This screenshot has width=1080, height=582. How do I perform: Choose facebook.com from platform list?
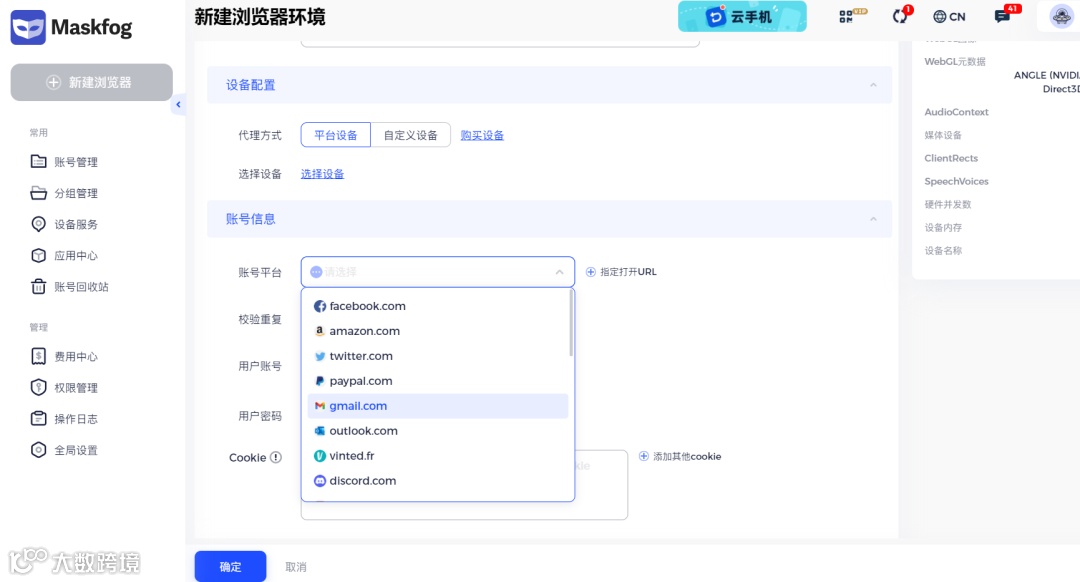pos(437,306)
